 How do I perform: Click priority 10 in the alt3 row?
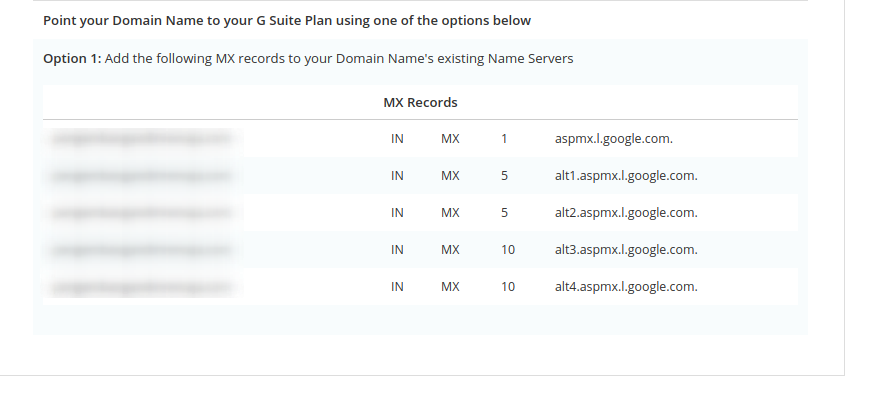pos(508,250)
